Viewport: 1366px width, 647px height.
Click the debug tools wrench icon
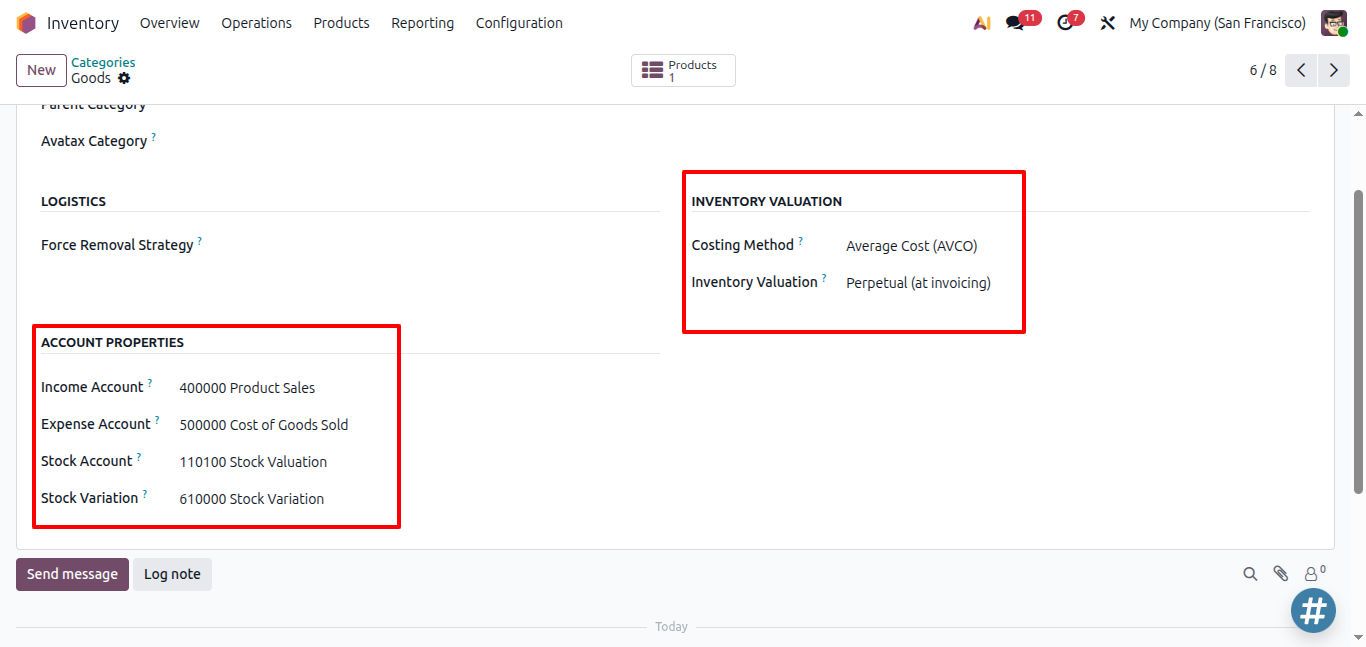[1107, 23]
